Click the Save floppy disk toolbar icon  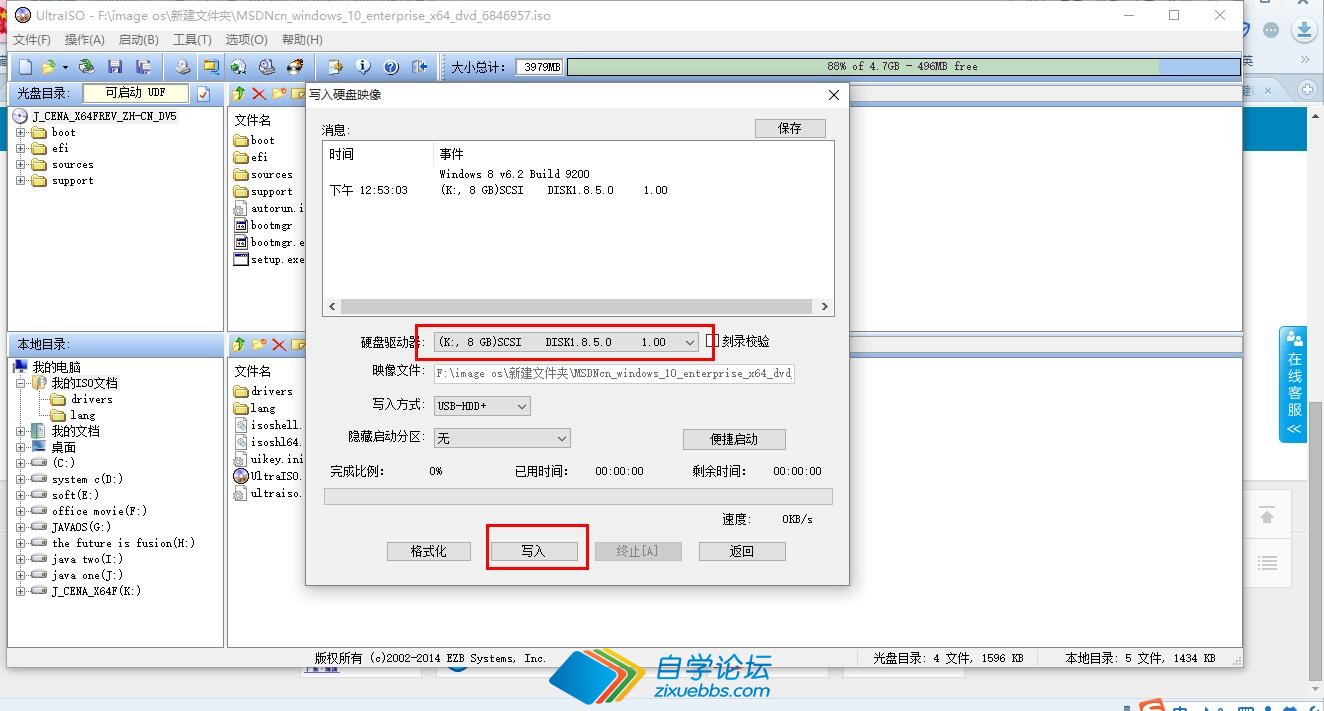pyautogui.click(x=115, y=67)
